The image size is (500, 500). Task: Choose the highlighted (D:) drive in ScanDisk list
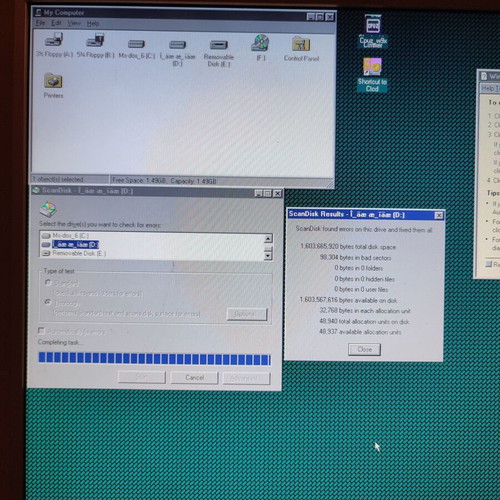tap(70, 245)
